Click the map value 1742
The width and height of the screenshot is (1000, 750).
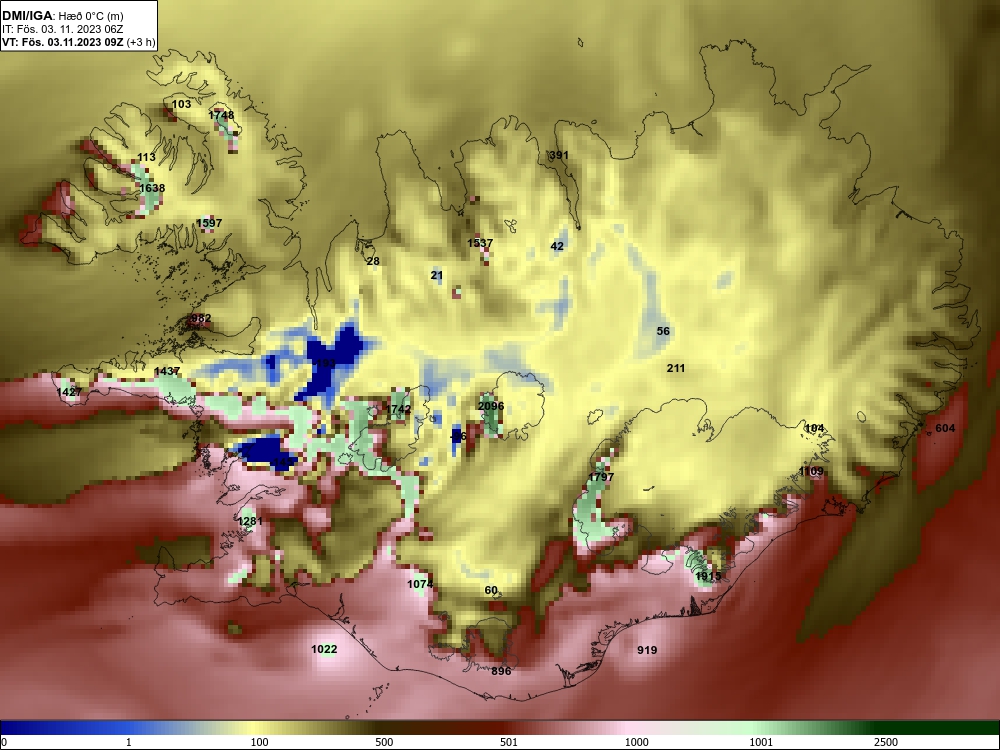tap(399, 409)
